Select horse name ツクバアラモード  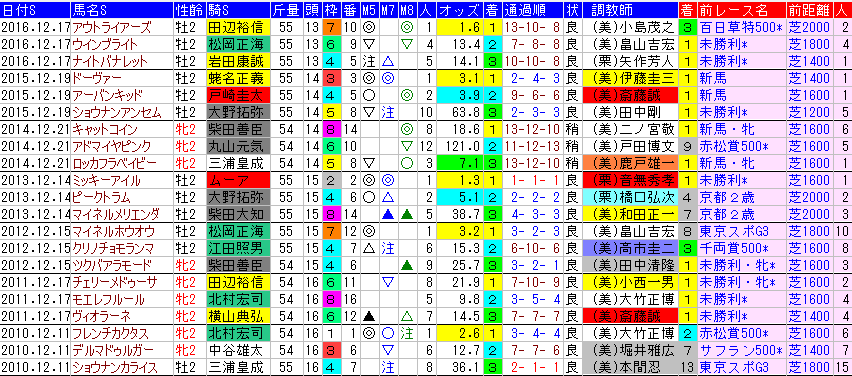pyautogui.click(x=112, y=266)
